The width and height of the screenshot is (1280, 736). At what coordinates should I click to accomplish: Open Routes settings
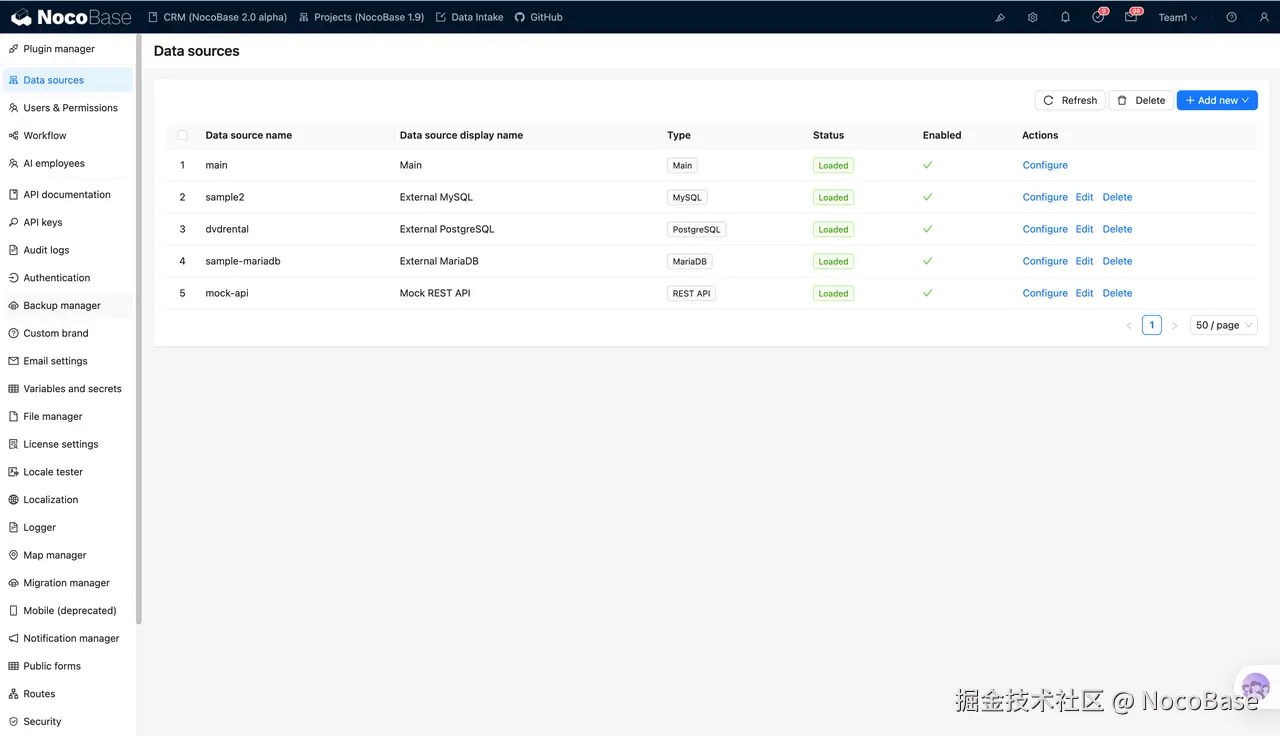point(68,694)
